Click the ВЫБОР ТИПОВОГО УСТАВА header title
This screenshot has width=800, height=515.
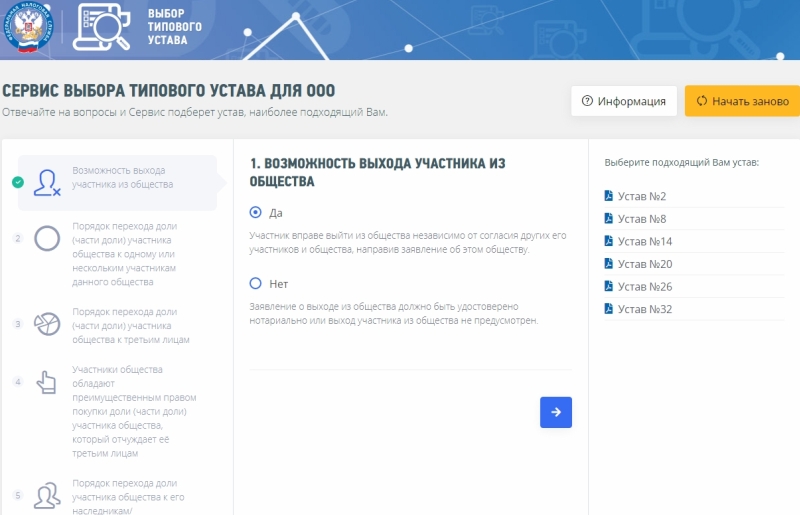coord(174,27)
